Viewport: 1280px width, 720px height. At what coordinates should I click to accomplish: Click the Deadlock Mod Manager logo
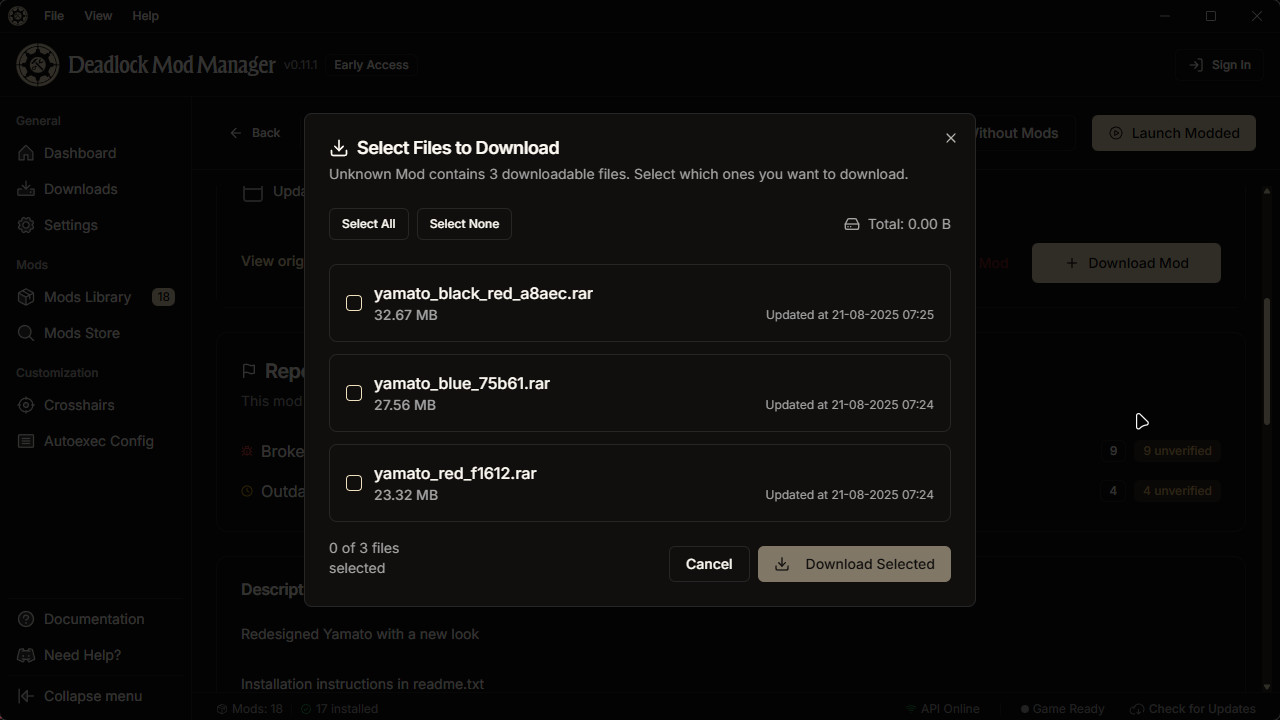coord(38,65)
